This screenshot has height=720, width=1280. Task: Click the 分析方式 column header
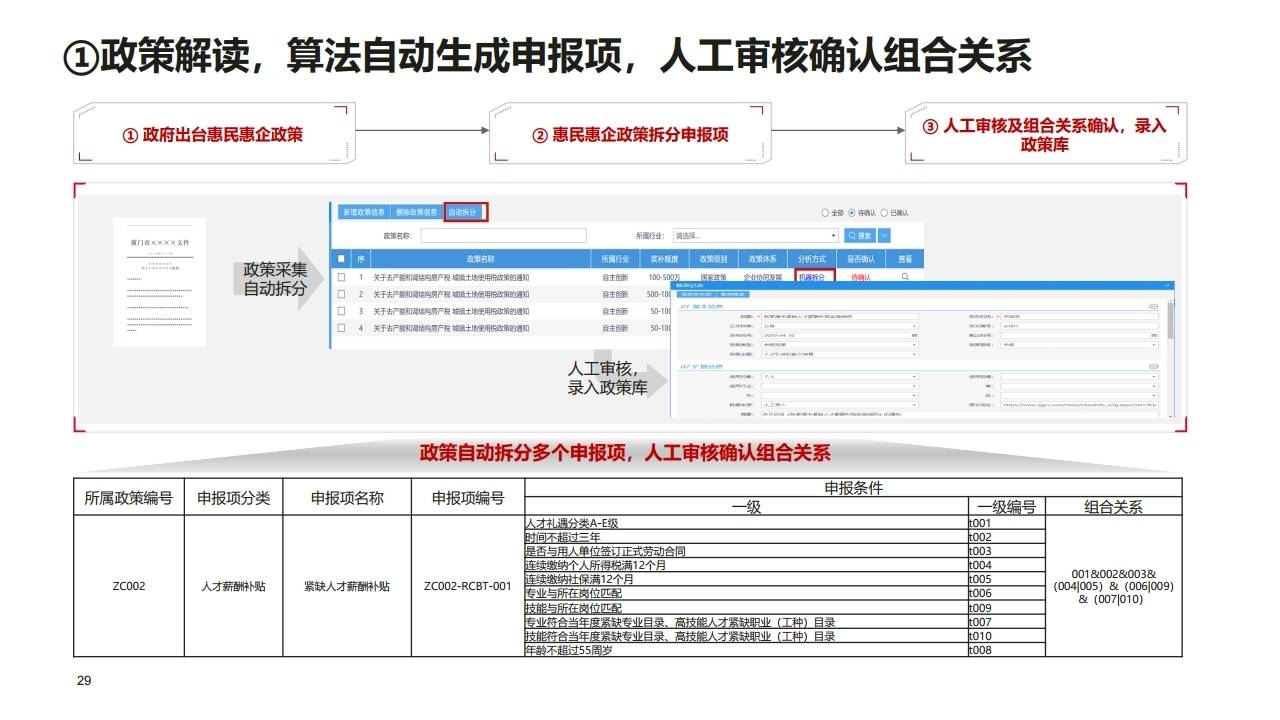pyautogui.click(x=811, y=259)
